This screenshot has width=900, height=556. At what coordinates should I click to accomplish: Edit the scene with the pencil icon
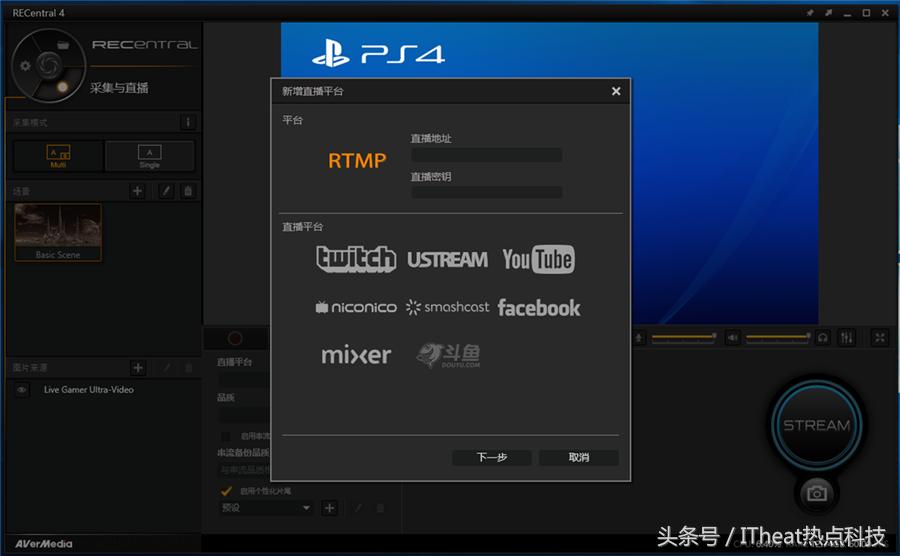(166, 191)
